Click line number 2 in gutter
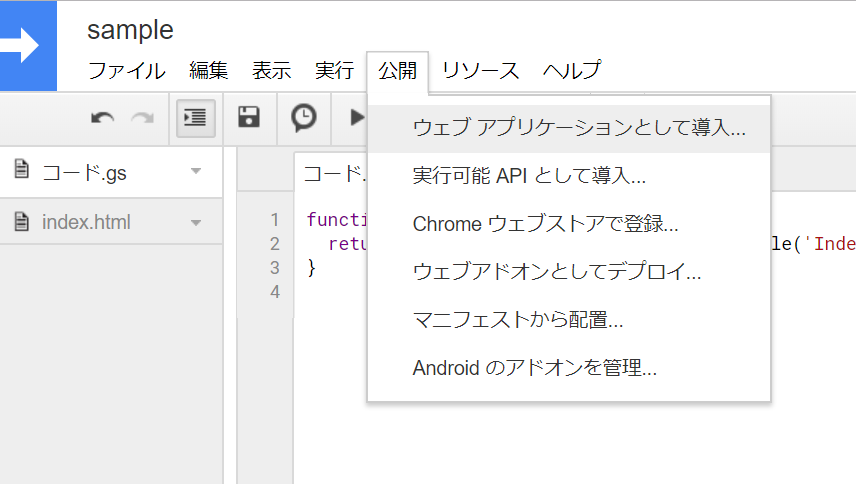The height and width of the screenshot is (484, 856). pos(275,244)
